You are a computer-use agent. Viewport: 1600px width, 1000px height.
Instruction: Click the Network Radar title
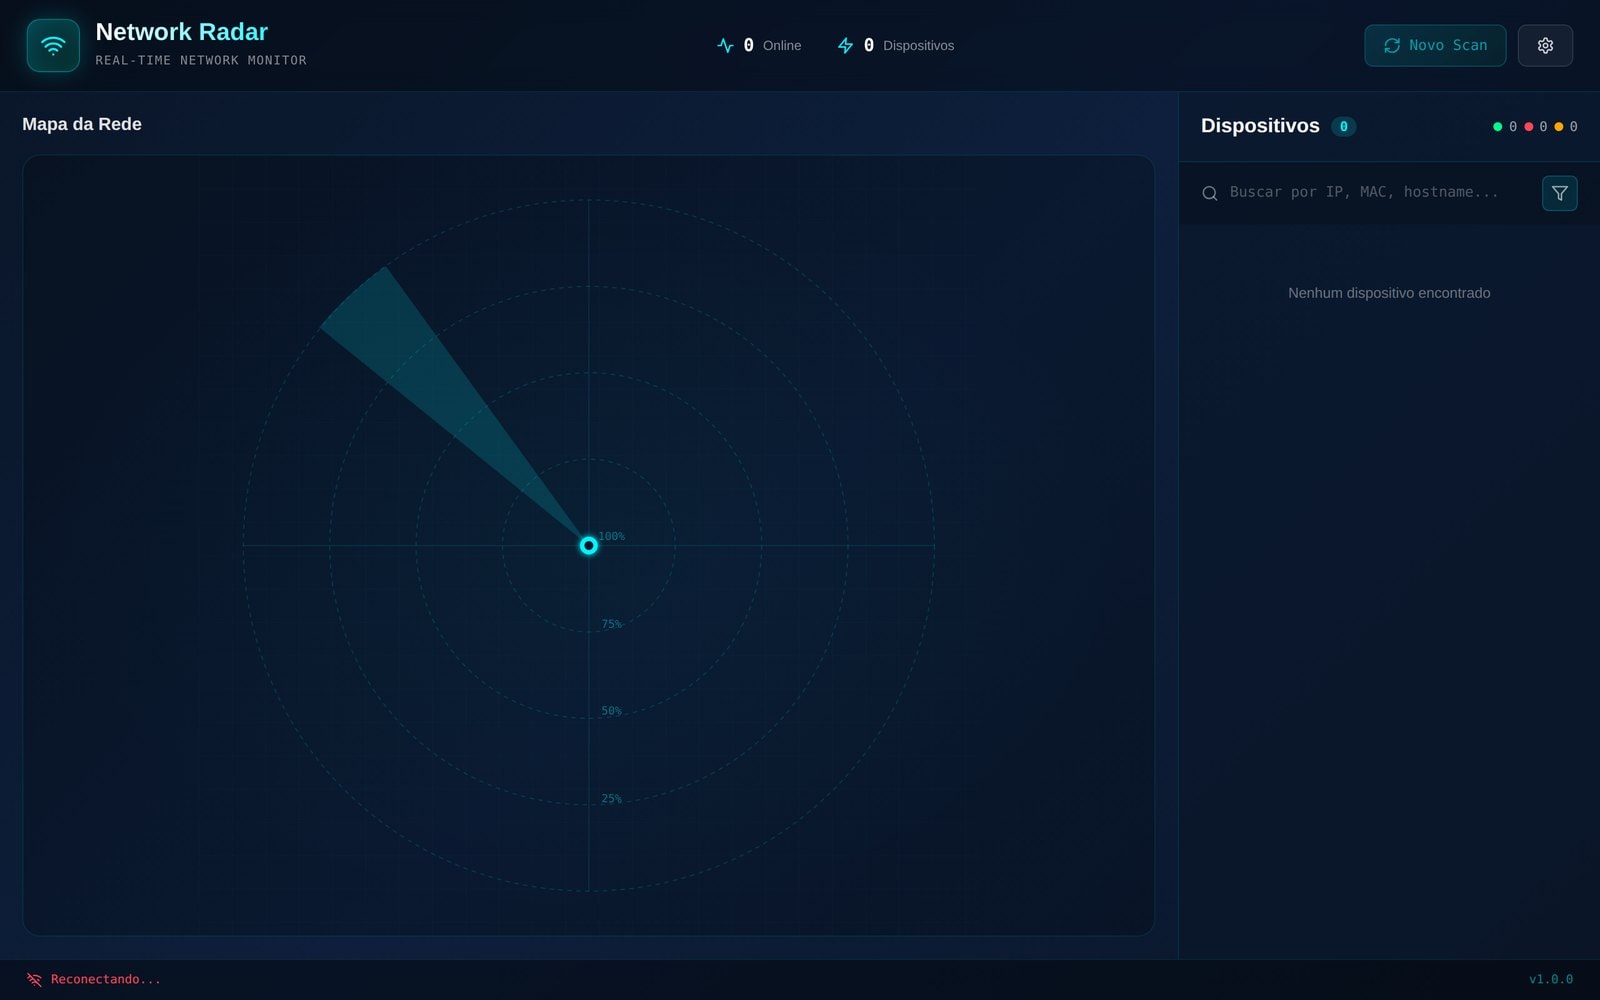point(182,32)
